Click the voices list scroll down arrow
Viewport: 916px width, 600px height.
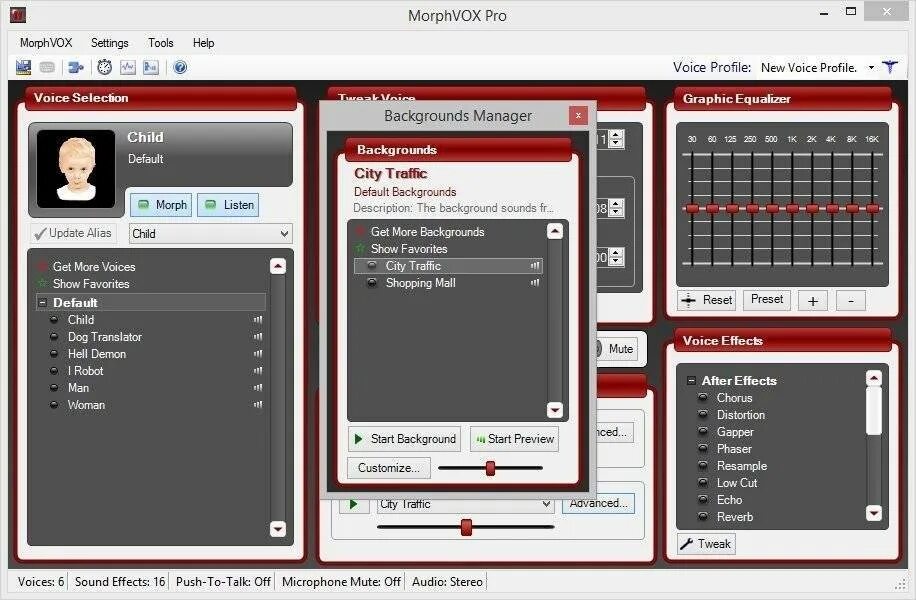click(x=278, y=529)
